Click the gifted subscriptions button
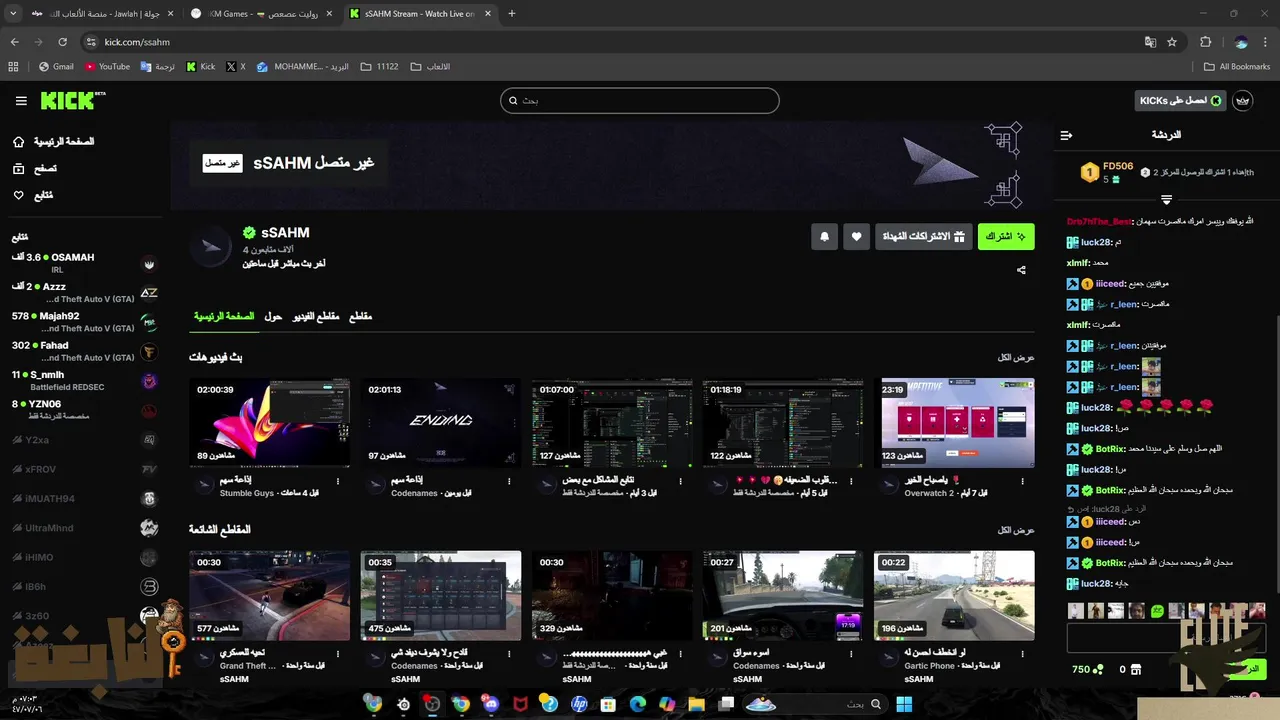The image size is (1280, 720). (x=924, y=237)
